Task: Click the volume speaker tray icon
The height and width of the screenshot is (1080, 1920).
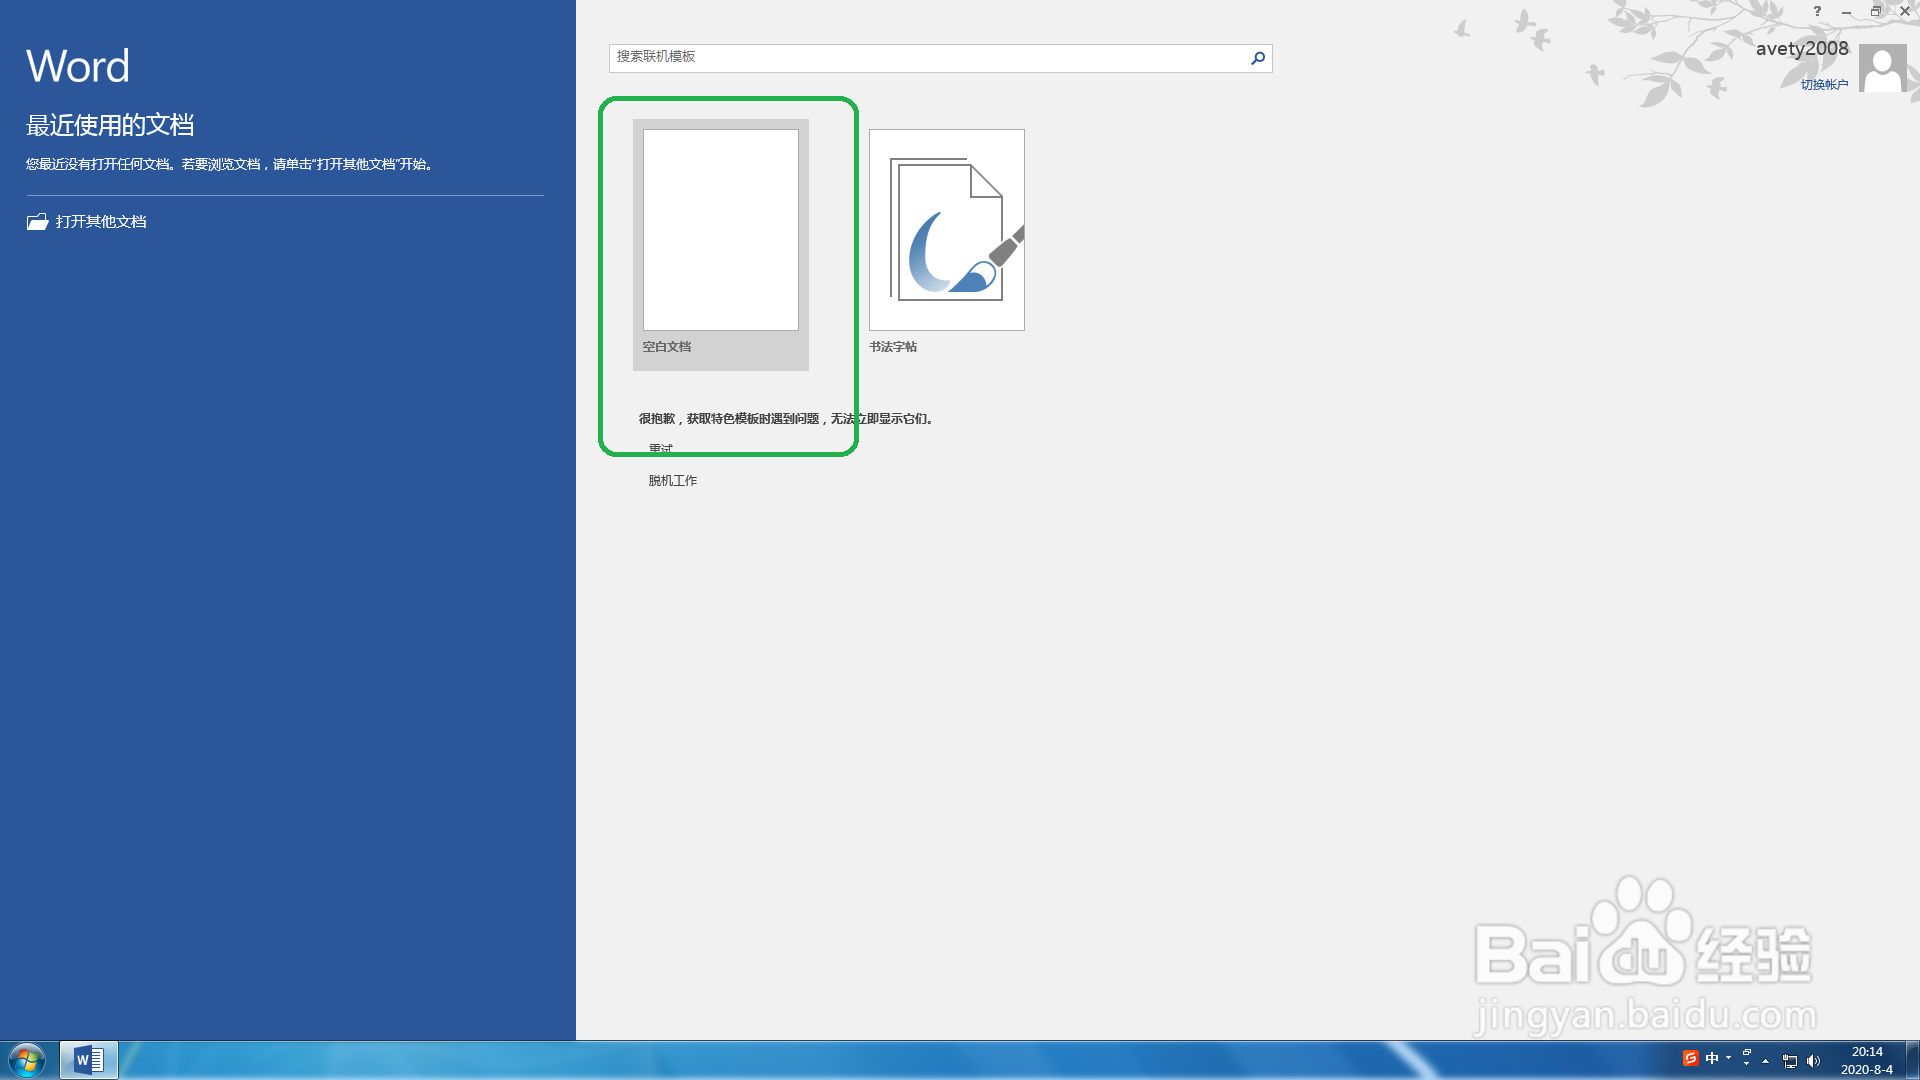Action: [x=1813, y=1061]
